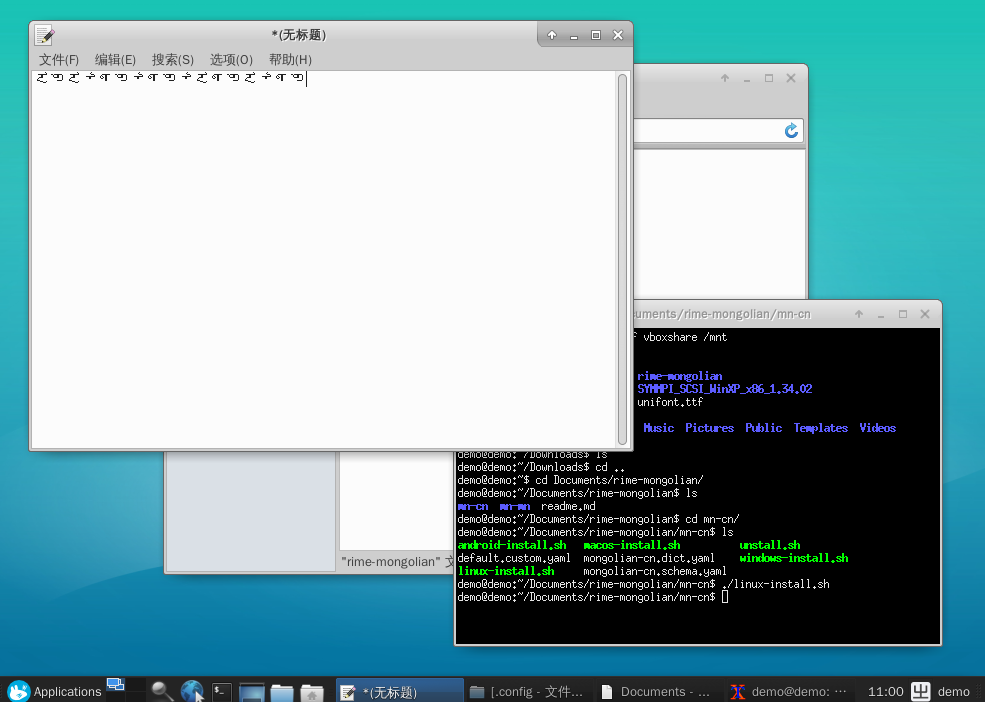Screen dimensions: 985x702
Task: Click android-install.sh in the terminal listing
Action: point(512,545)
